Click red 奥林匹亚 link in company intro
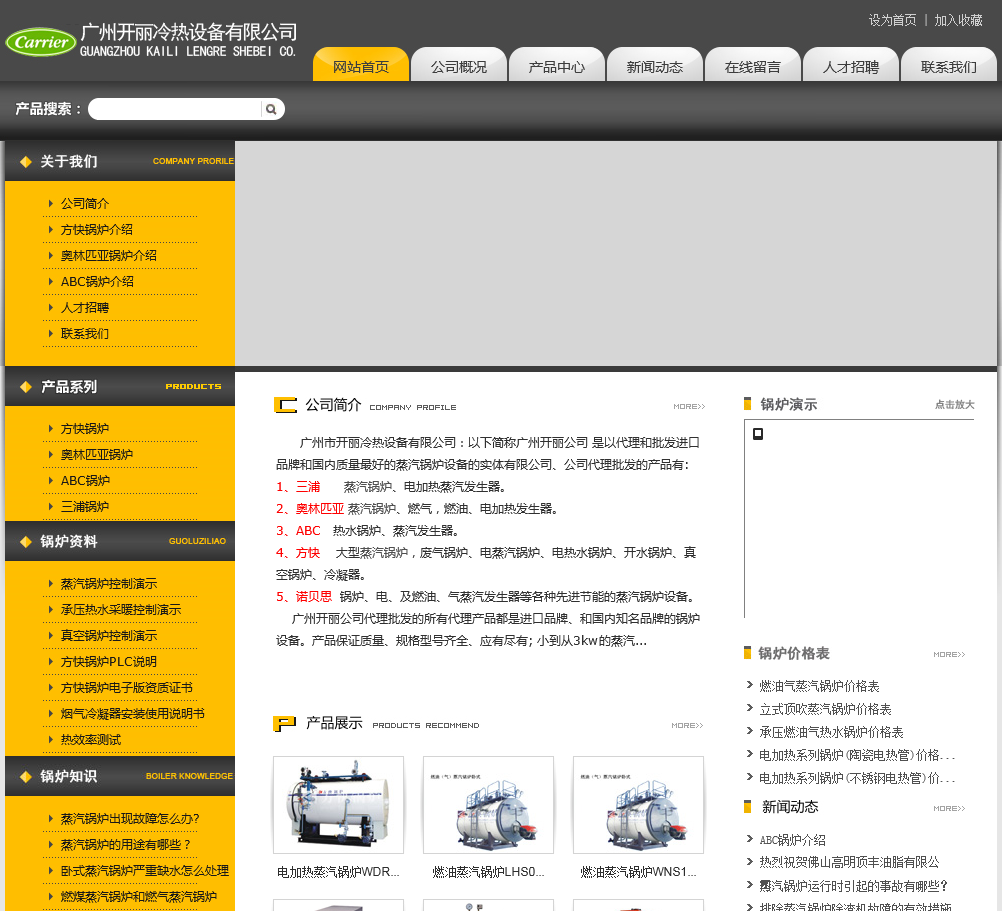 pyautogui.click(x=320, y=509)
